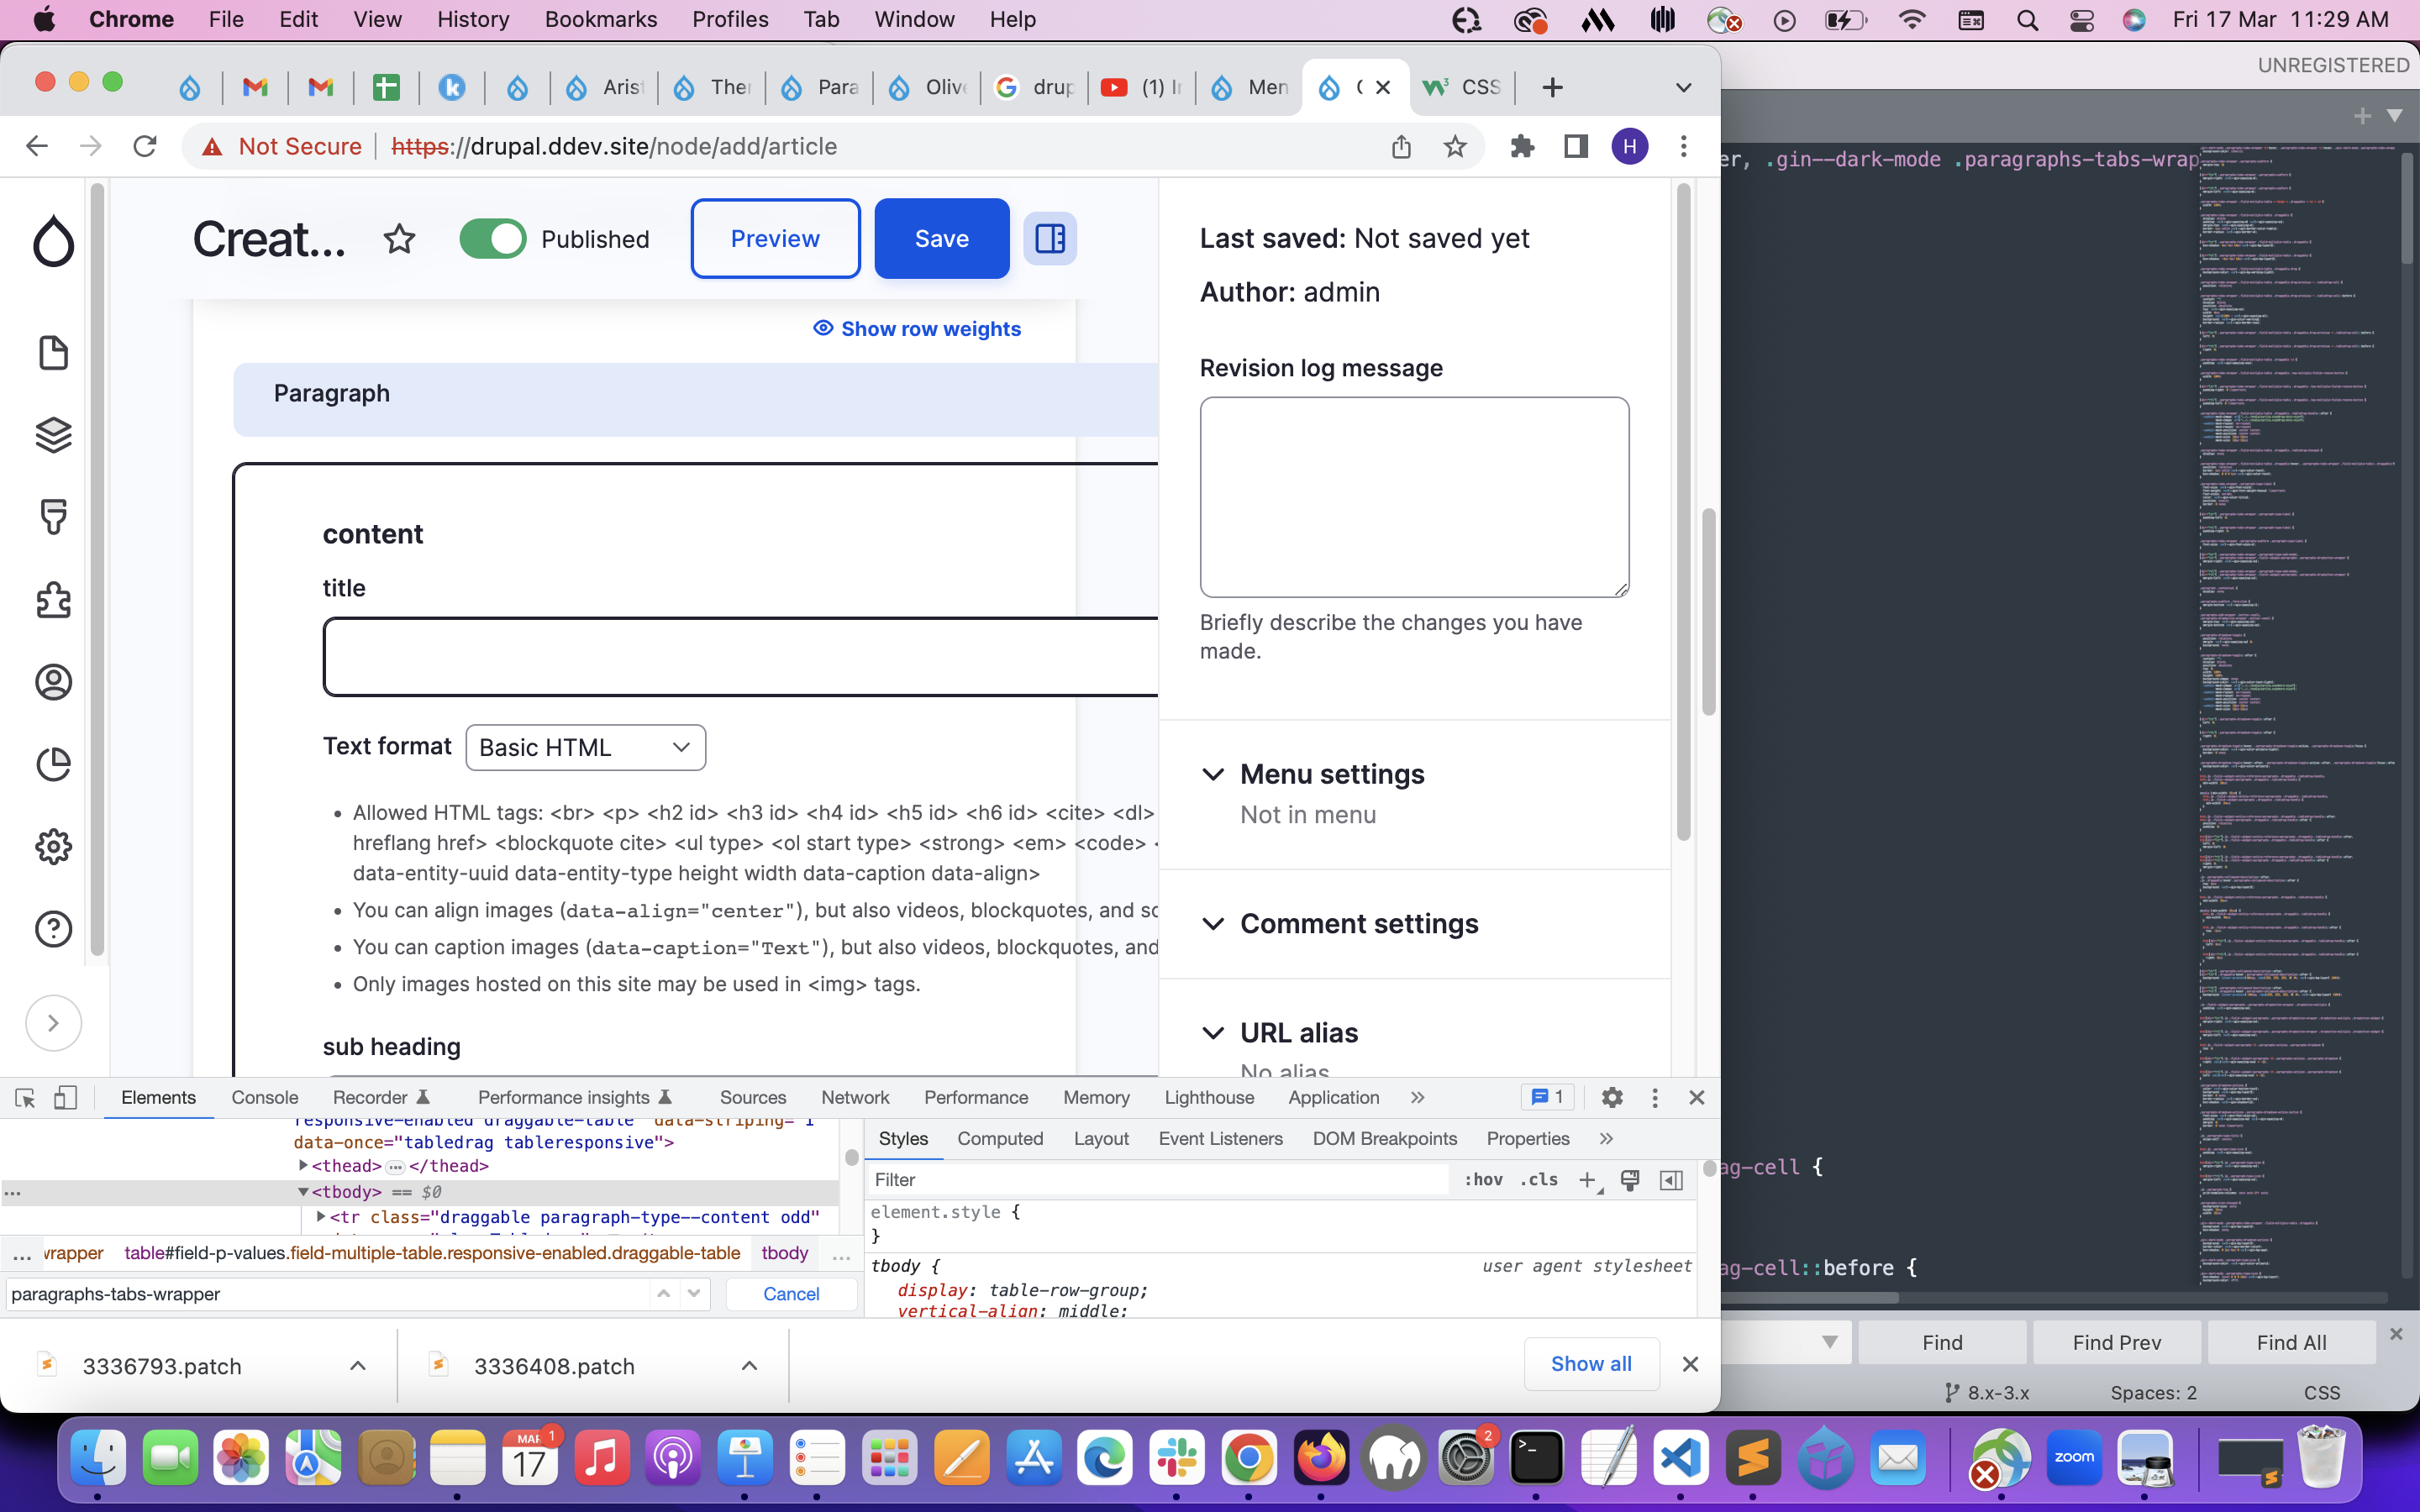Click the sidebar panel toggle next to Save
This screenshot has height=1512, width=2420.
[x=1049, y=239]
